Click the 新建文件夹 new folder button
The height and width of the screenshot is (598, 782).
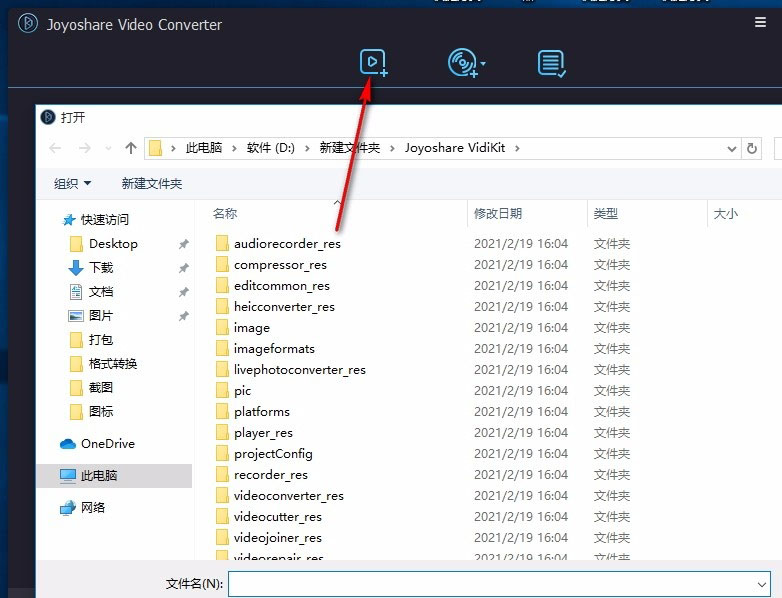[x=151, y=183]
